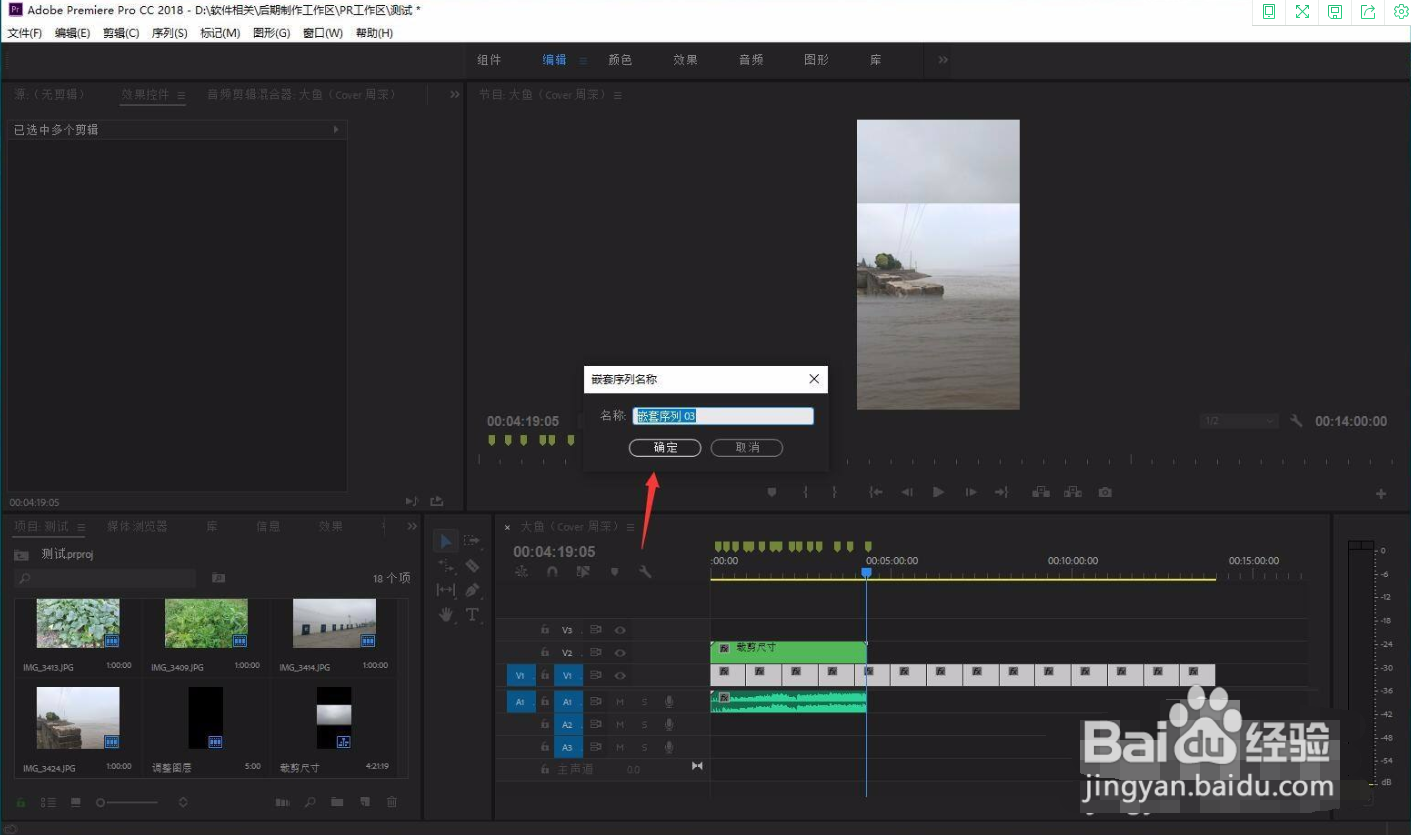
Task: Confirm with 确定 button
Action: click(665, 448)
